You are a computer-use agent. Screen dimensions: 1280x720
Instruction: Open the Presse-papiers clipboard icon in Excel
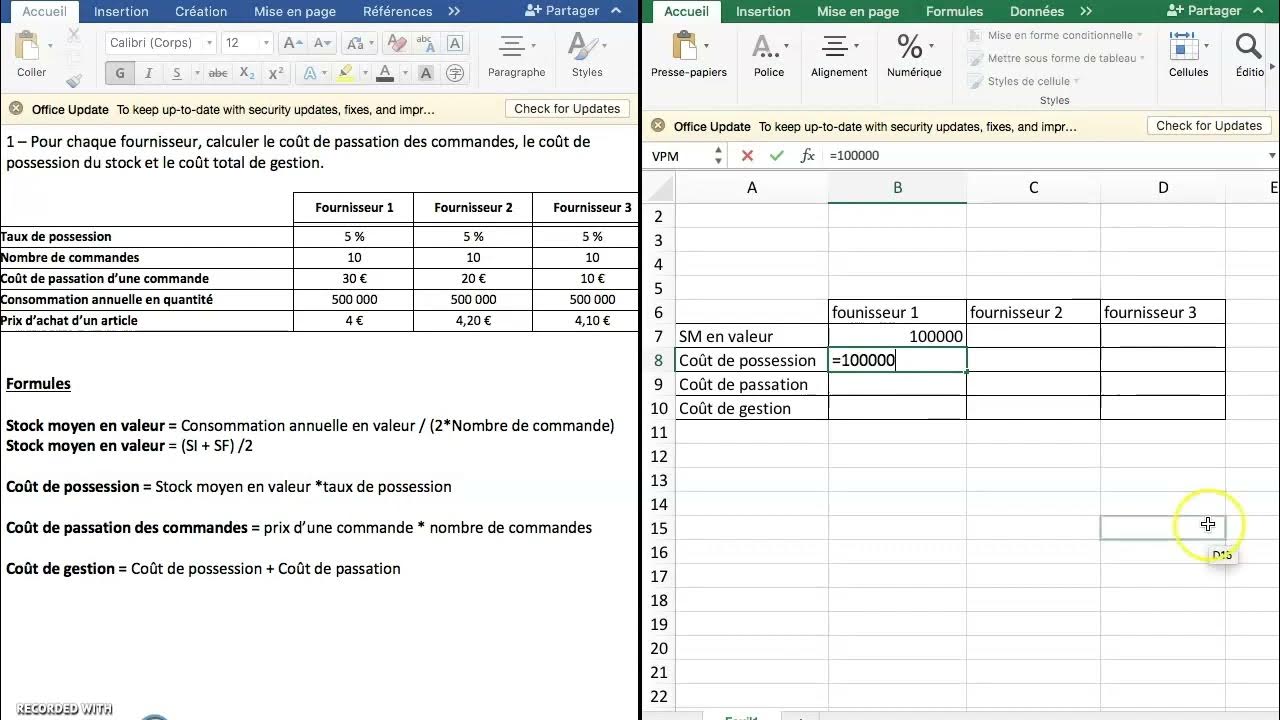tap(686, 46)
